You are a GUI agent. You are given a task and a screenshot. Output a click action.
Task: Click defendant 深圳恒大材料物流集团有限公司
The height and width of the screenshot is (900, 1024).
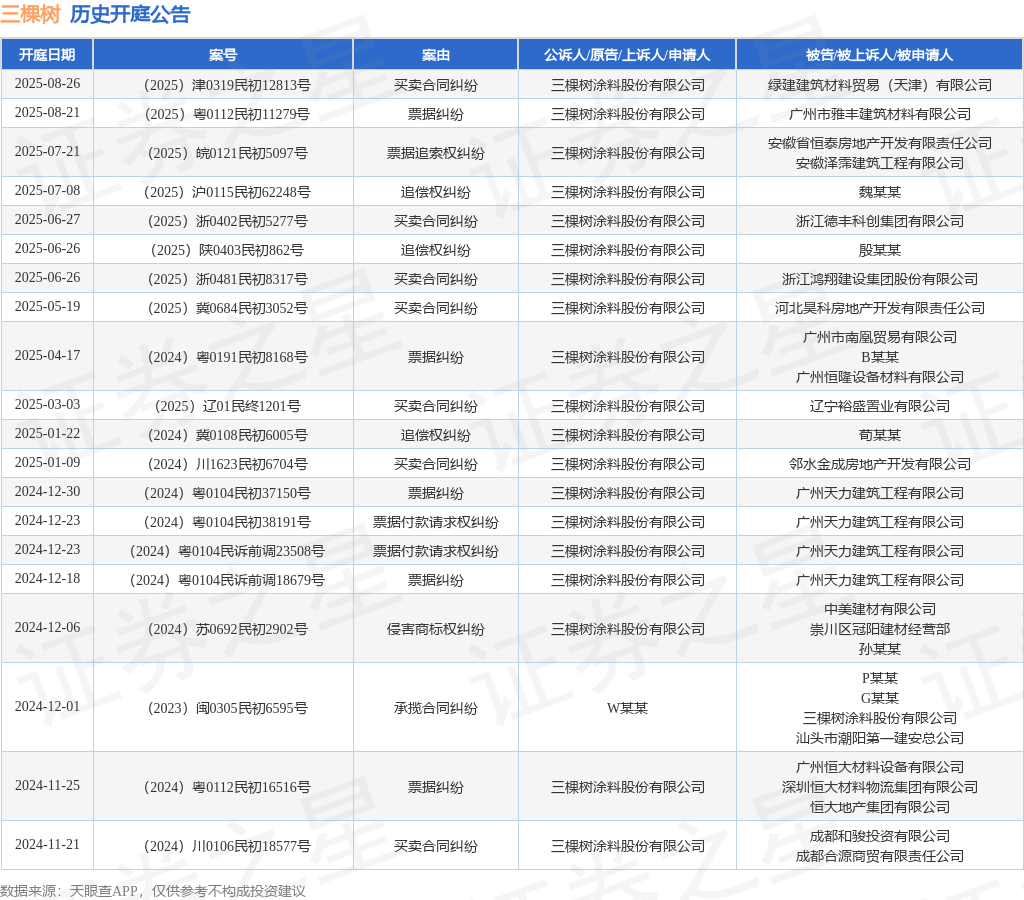coord(880,787)
